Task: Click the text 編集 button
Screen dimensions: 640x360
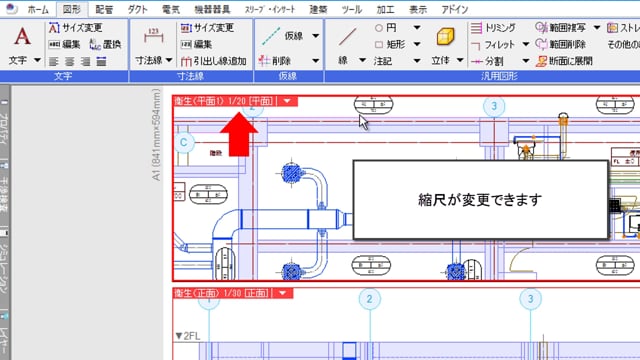Action: pyautogui.click(x=64, y=44)
